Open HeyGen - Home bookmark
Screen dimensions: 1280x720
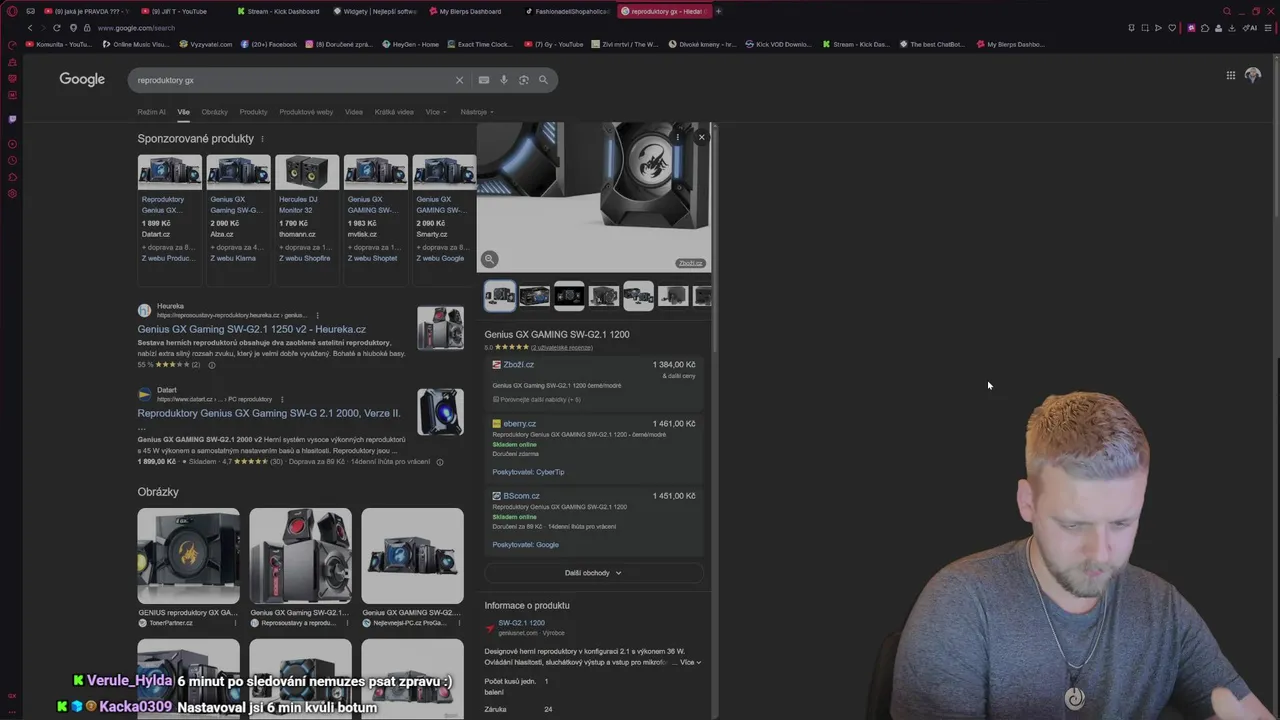point(410,44)
